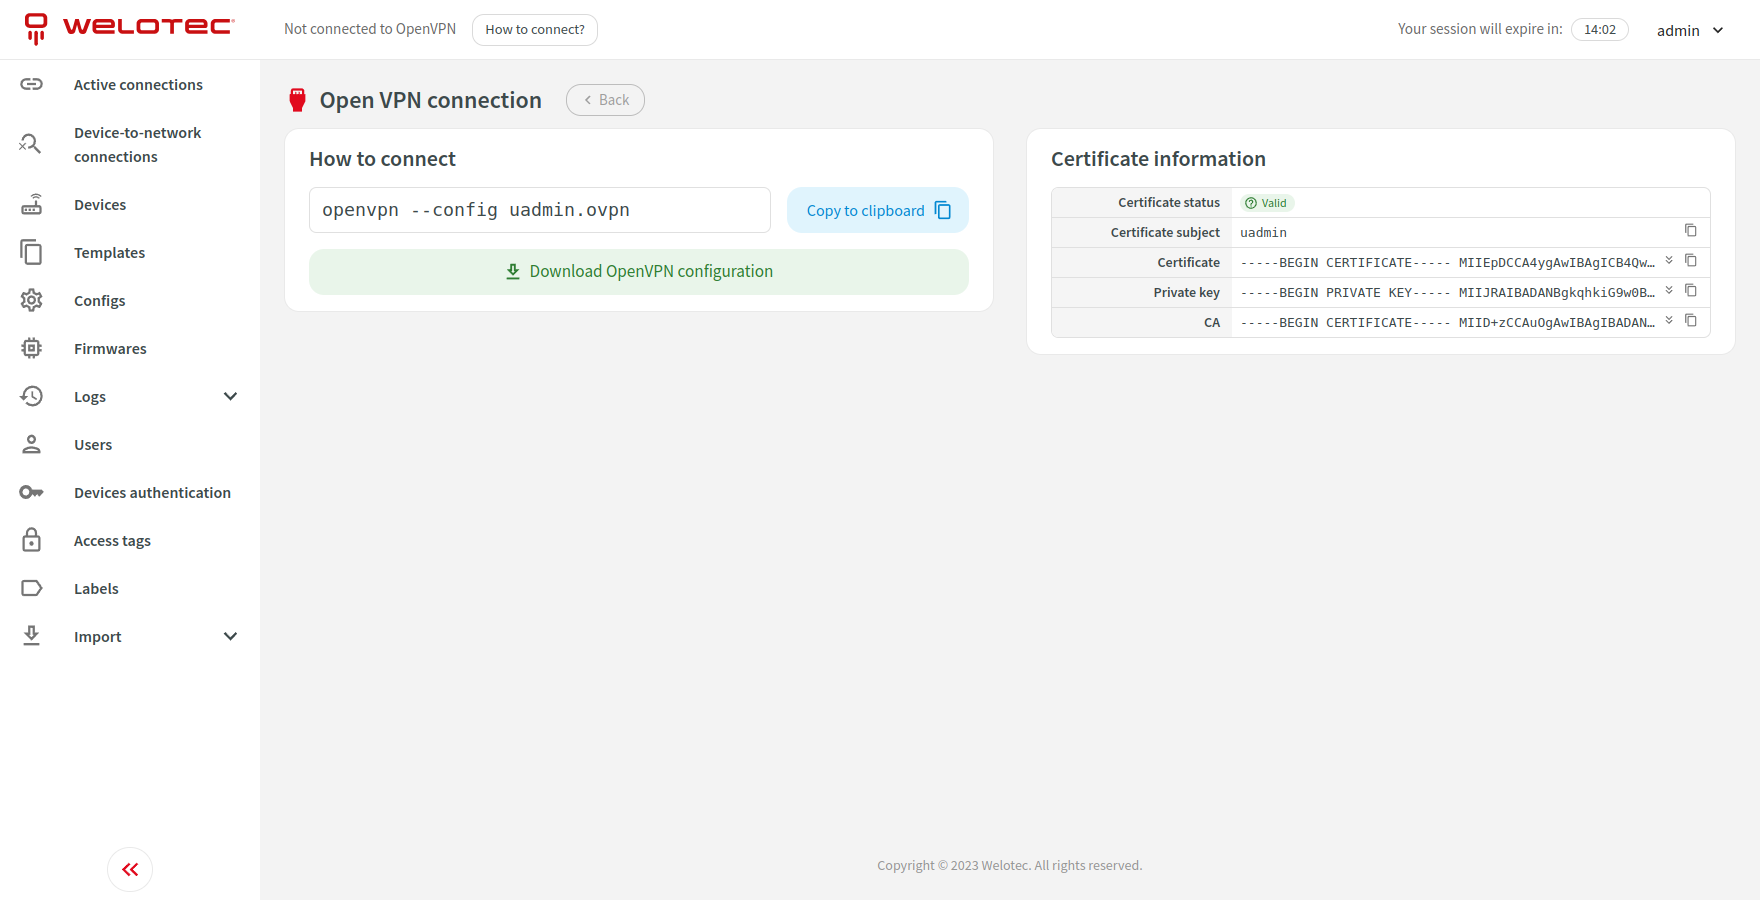This screenshot has height=900, width=1760.
Task: Expand the Import submenu
Action: [230, 636]
